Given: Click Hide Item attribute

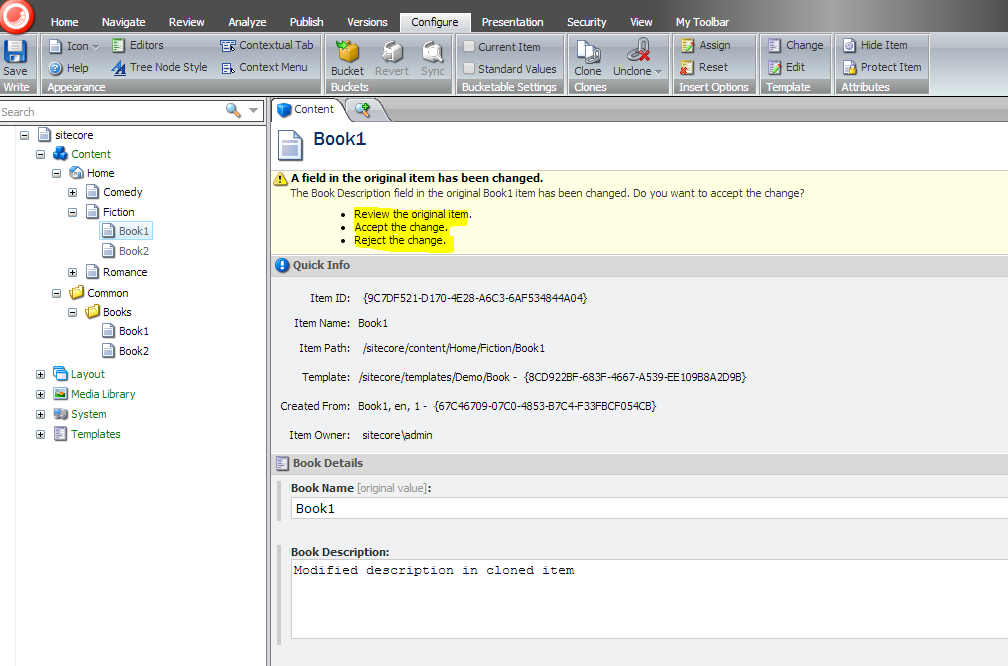Looking at the screenshot, I should pos(876,45).
